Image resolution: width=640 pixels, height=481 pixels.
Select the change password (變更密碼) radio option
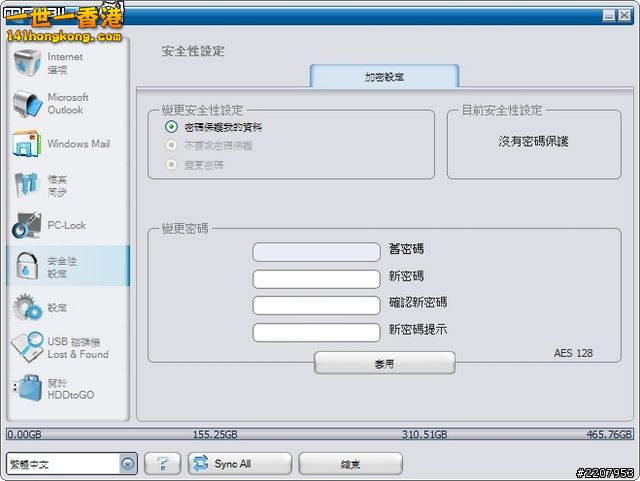point(171,164)
